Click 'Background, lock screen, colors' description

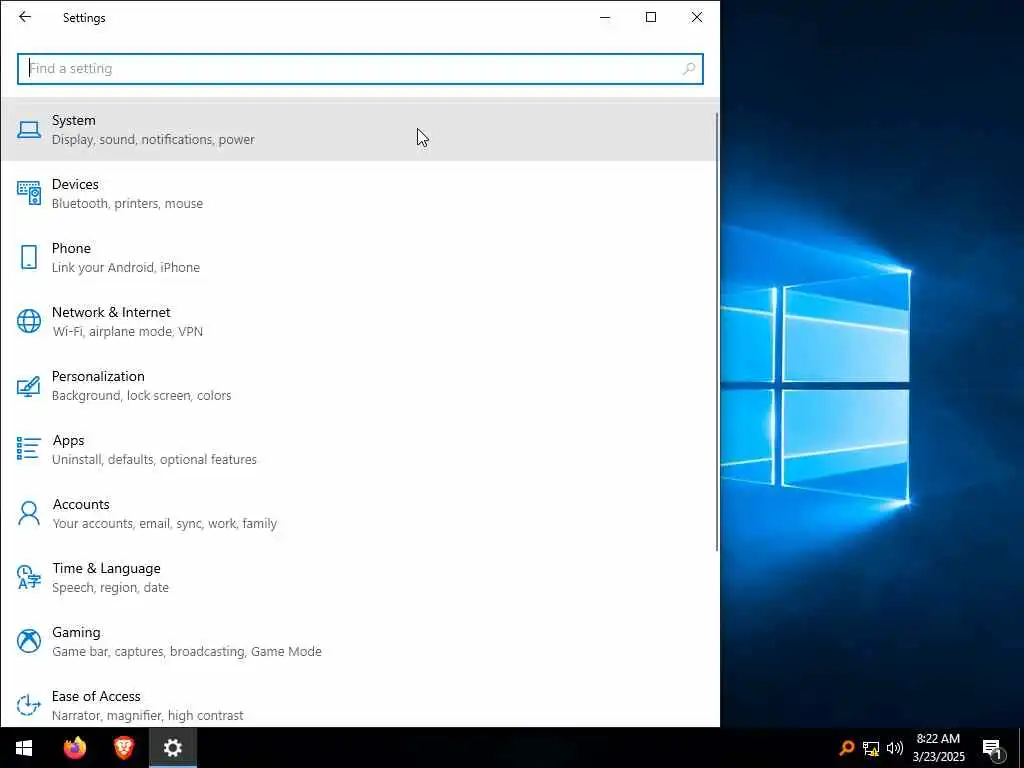(x=141, y=395)
